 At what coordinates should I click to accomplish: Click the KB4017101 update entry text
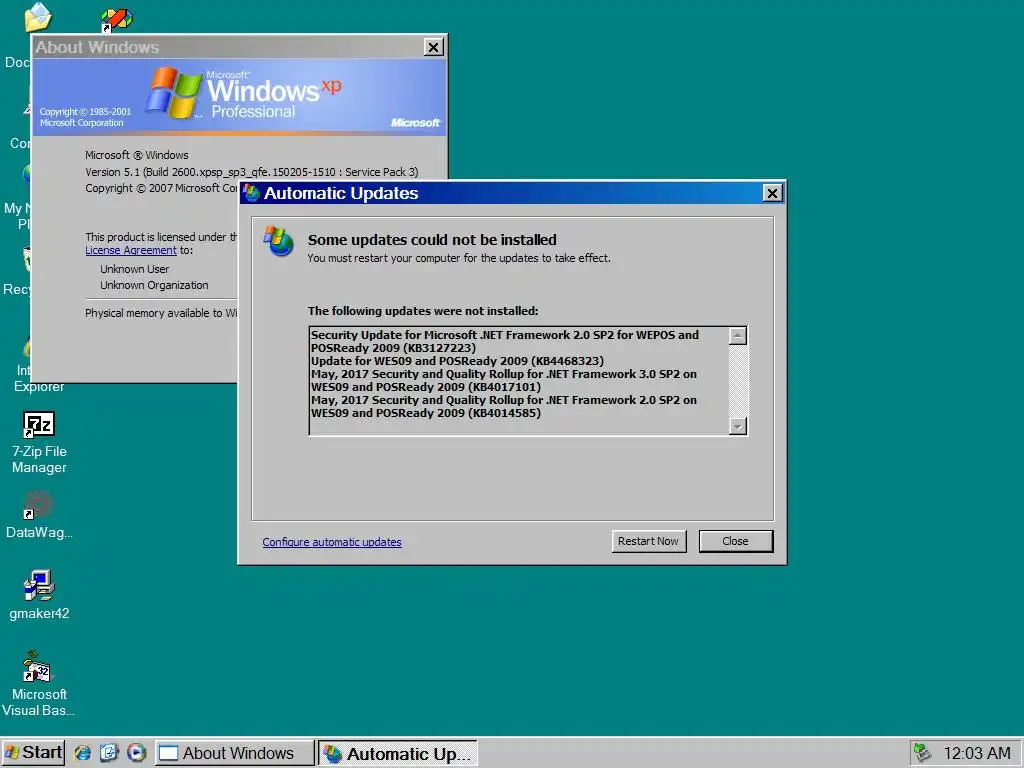(504, 381)
